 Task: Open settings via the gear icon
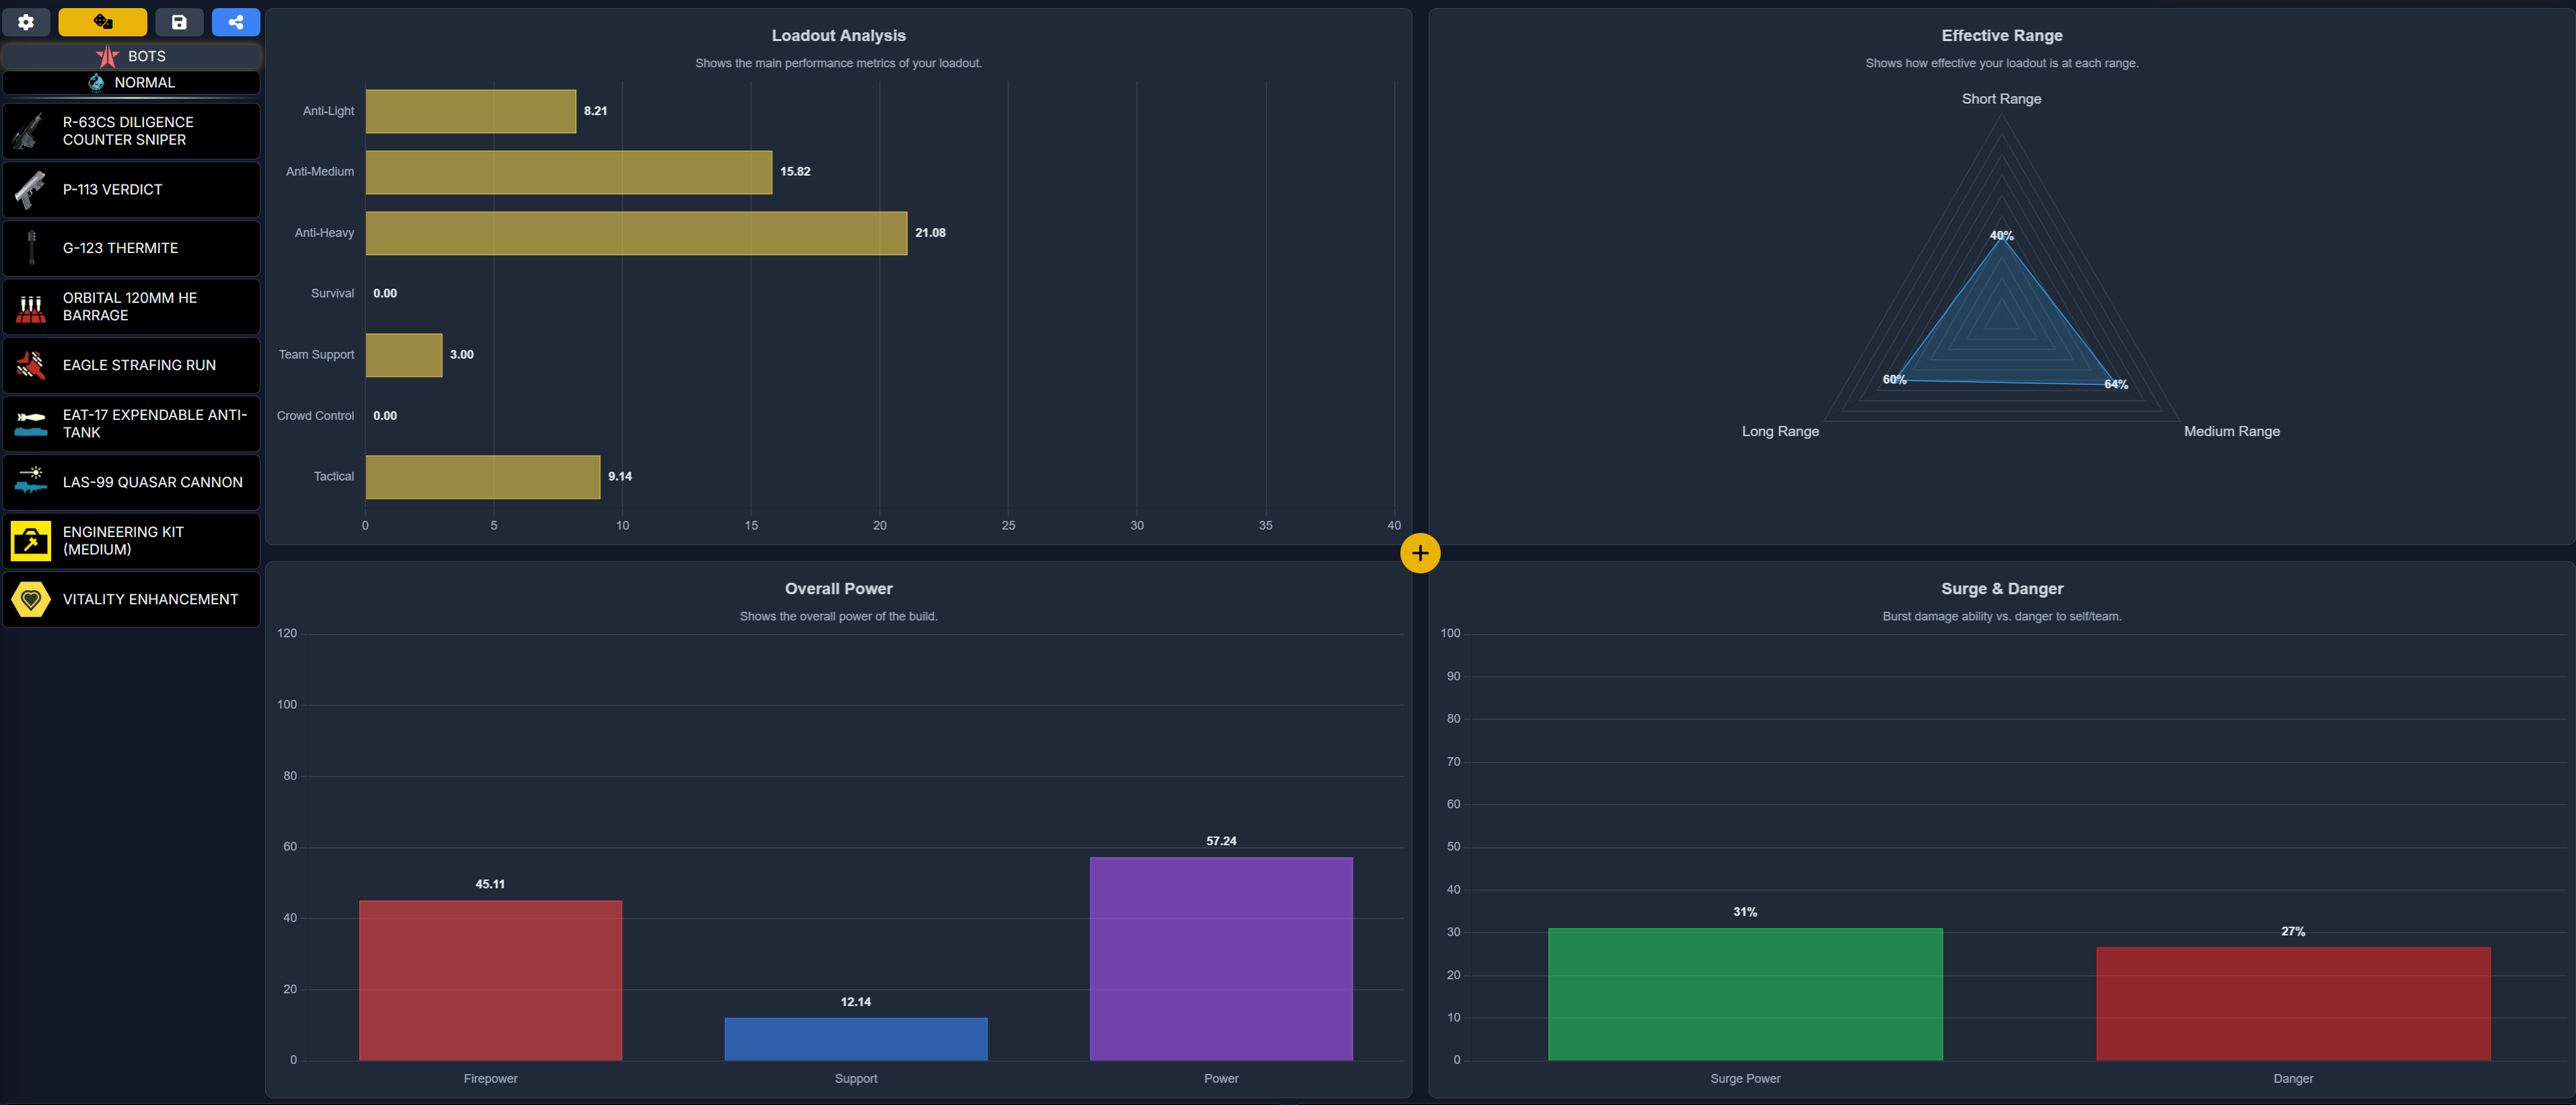click(26, 22)
